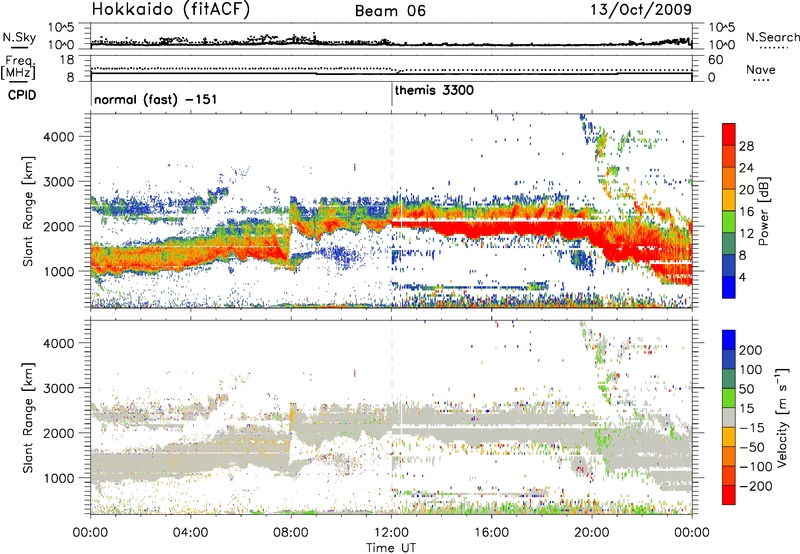Screen dimensions: 800x554
Task: Click the "Nave" legend label
Action: [761, 70]
